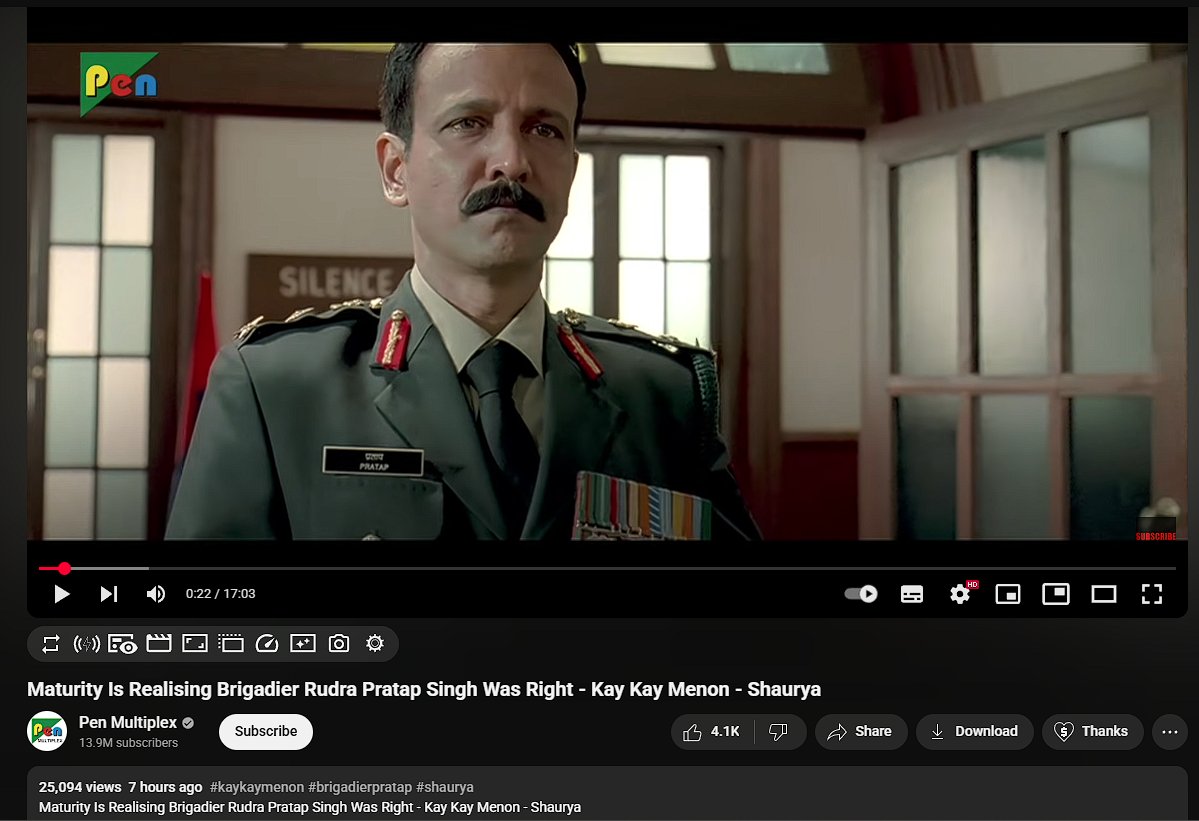Open the more actions three-dot menu
Viewport: 1199px width, 821px height.
tap(1170, 732)
